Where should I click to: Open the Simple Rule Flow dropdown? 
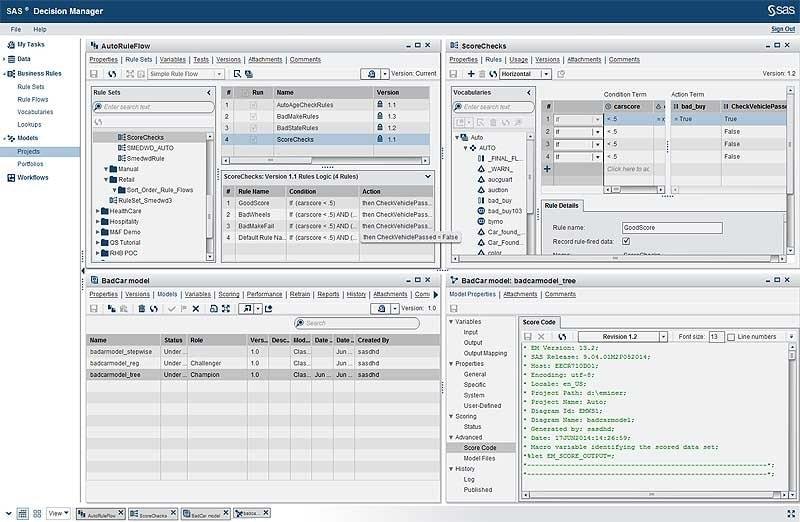(186, 74)
